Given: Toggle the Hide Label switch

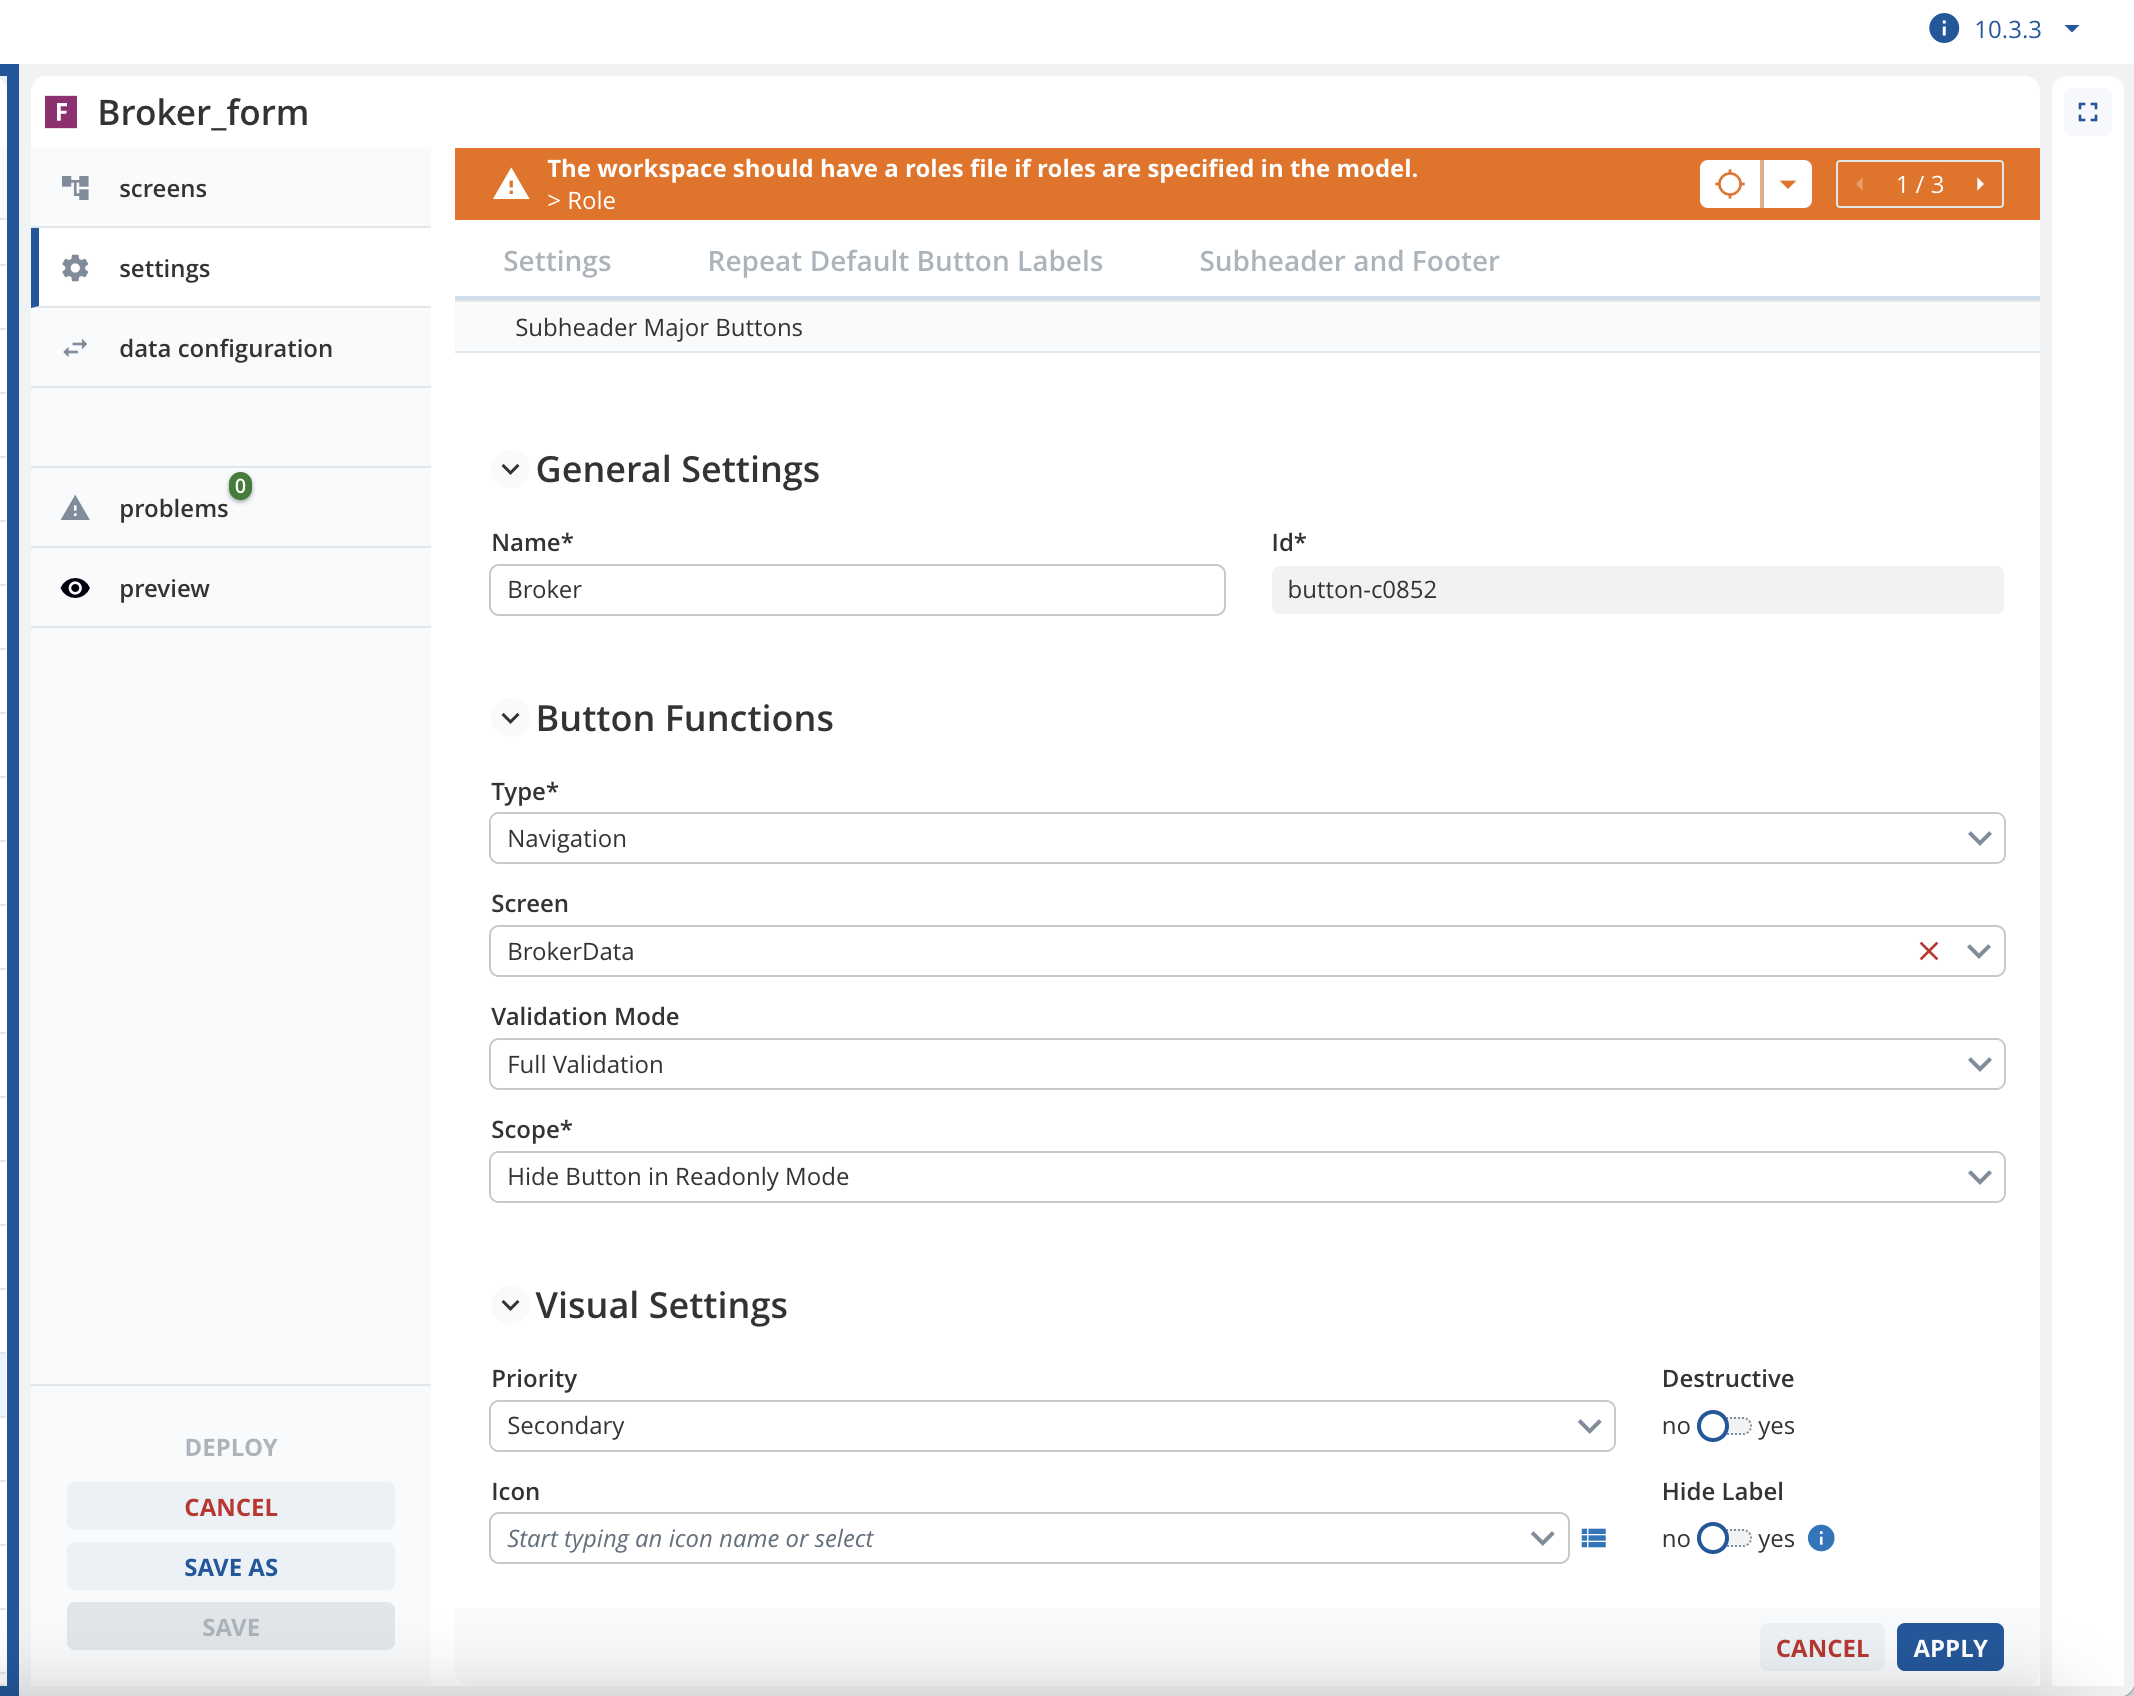Looking at the screenshot, I should point(1724,1538).
